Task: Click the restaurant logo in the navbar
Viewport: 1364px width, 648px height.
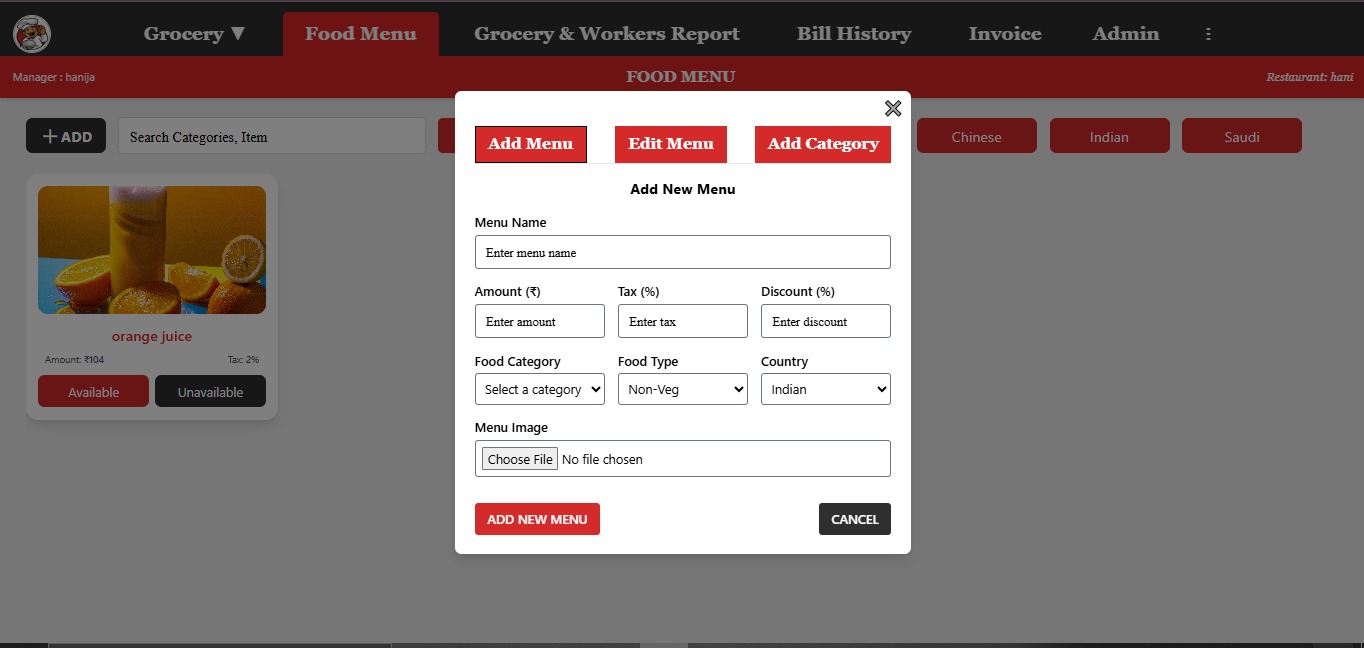Action: click(x=30, y=32)
